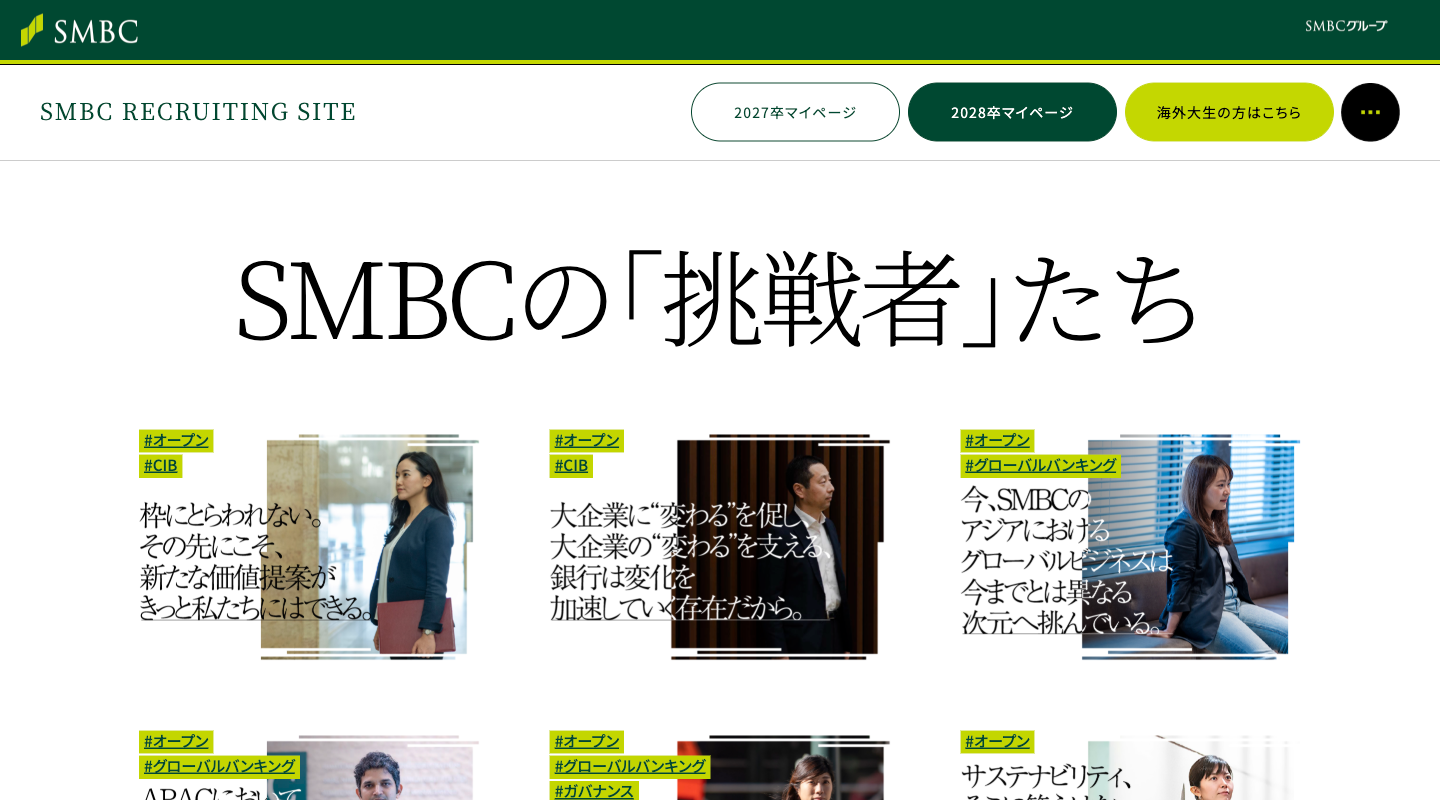Viewport: 1440px width, 800px height.
Task: Select #オープン tag above 今、SMBCの card
Action: coord(997,440)
